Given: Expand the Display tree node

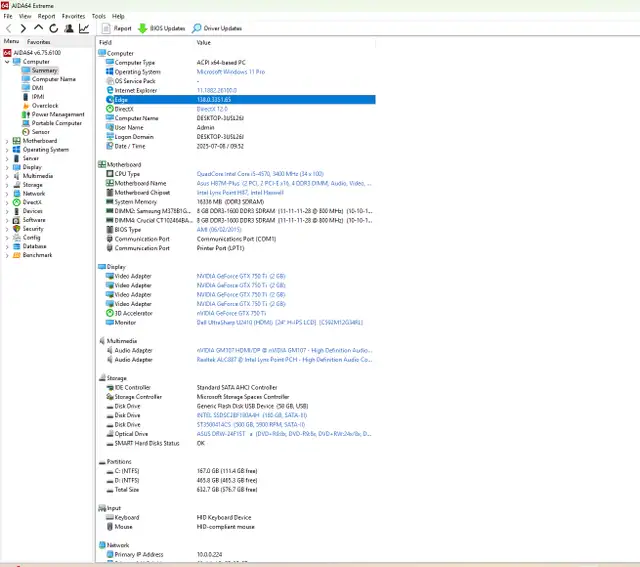Looking at the screenshot, I should tap(7, 167).
